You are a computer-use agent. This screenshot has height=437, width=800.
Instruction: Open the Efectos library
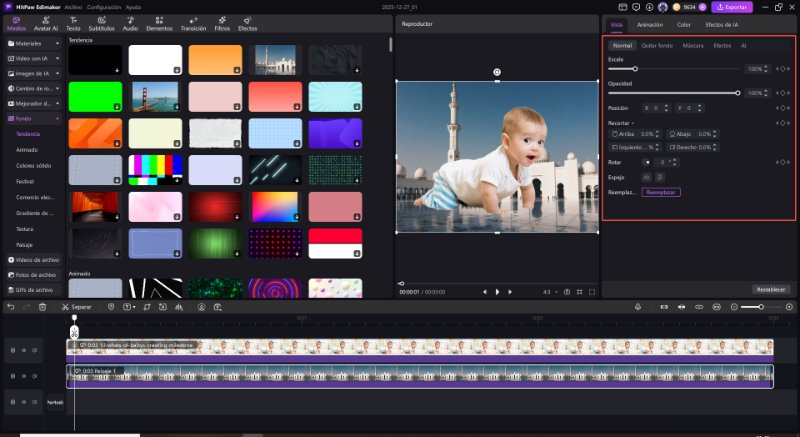coord(247,24)
